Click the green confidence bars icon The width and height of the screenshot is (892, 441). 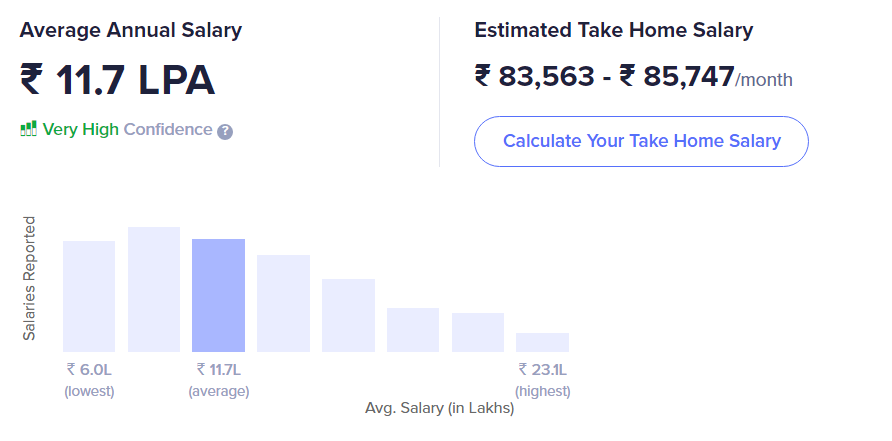(28, 129)
